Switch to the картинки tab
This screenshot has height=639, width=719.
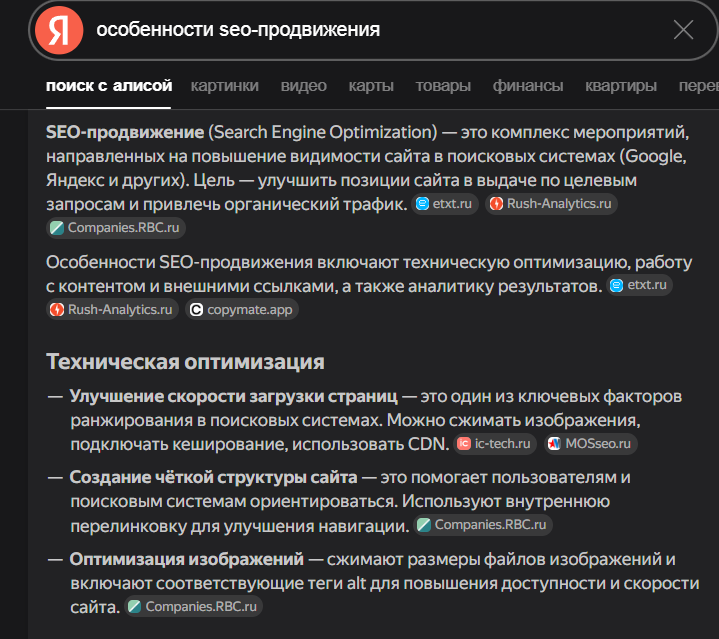tap(224, 86)
